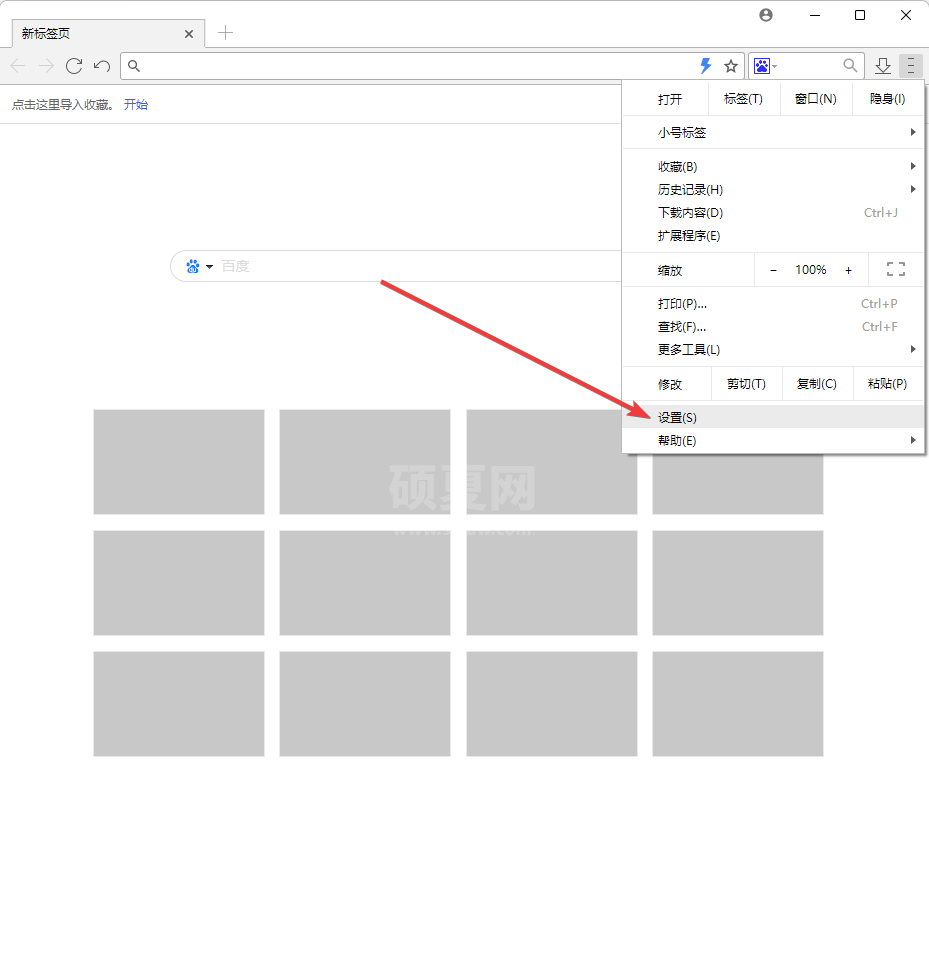Image resolution: width=929 pixels, height=964 pixels.
Task: Open a new tab with plus button
Action: pos(226,33)
